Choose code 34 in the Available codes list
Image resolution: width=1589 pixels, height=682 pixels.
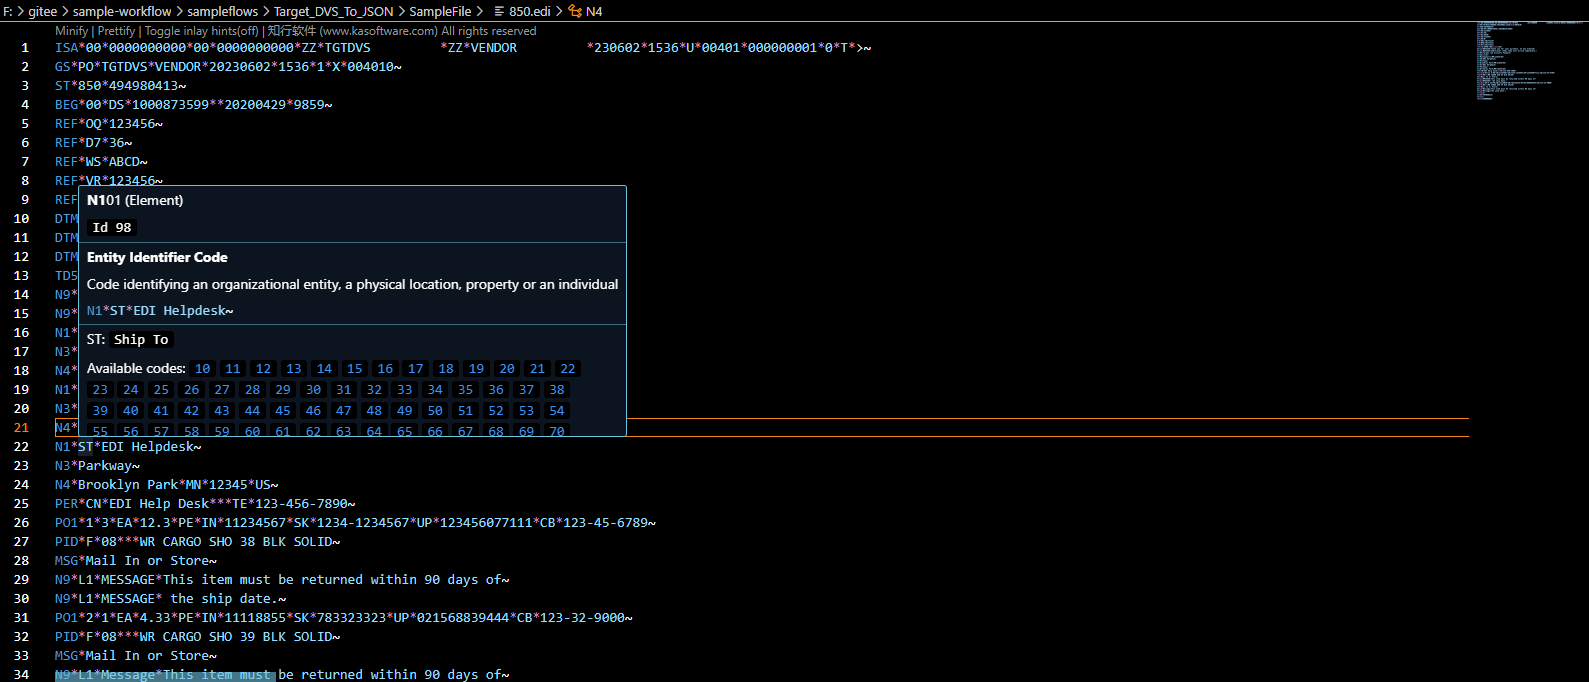435,390
